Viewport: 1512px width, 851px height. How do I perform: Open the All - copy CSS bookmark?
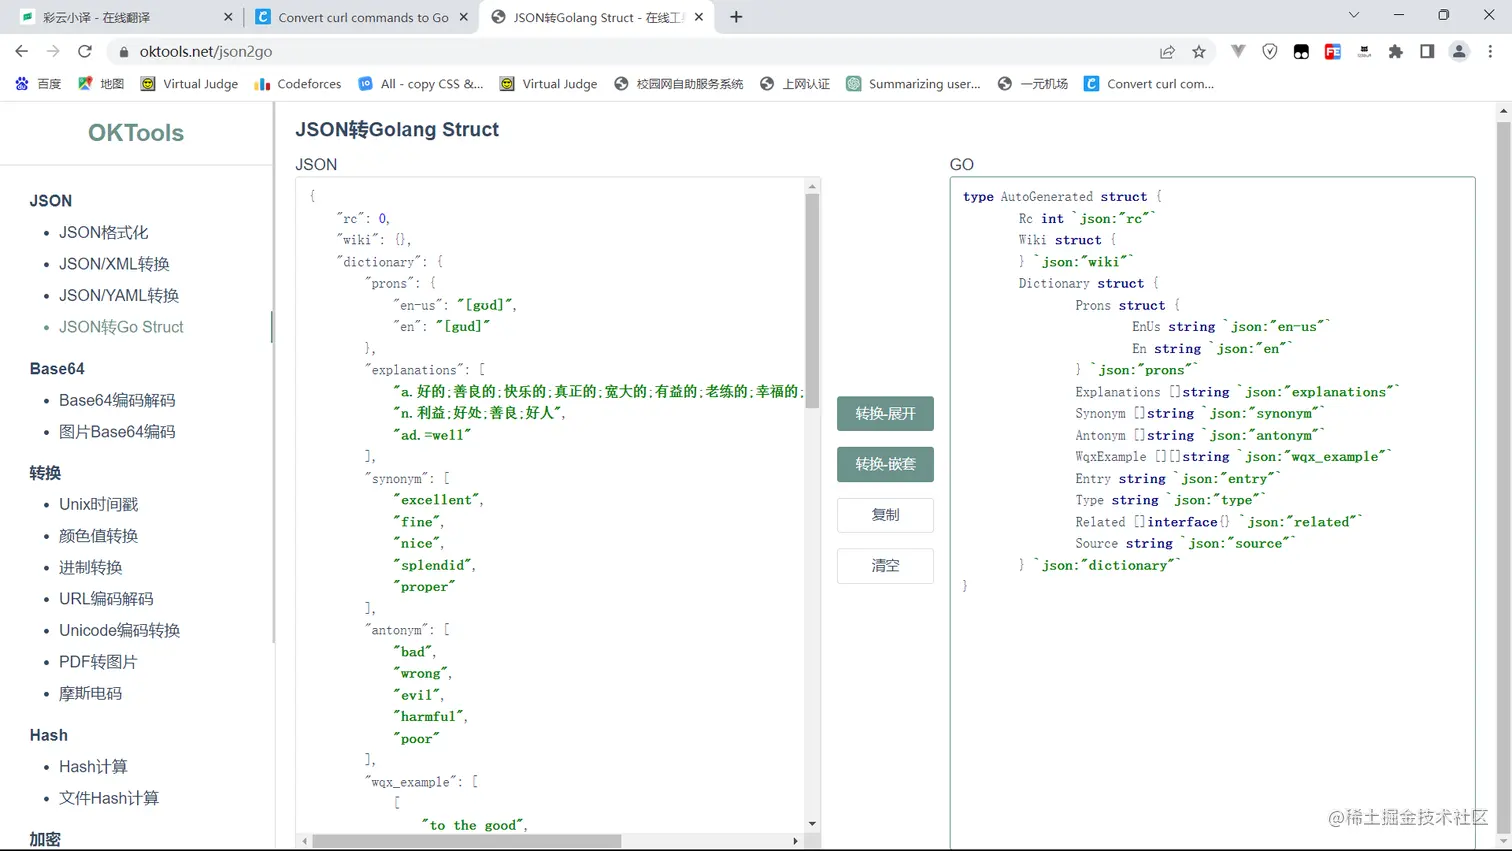[x=421, y=84]
